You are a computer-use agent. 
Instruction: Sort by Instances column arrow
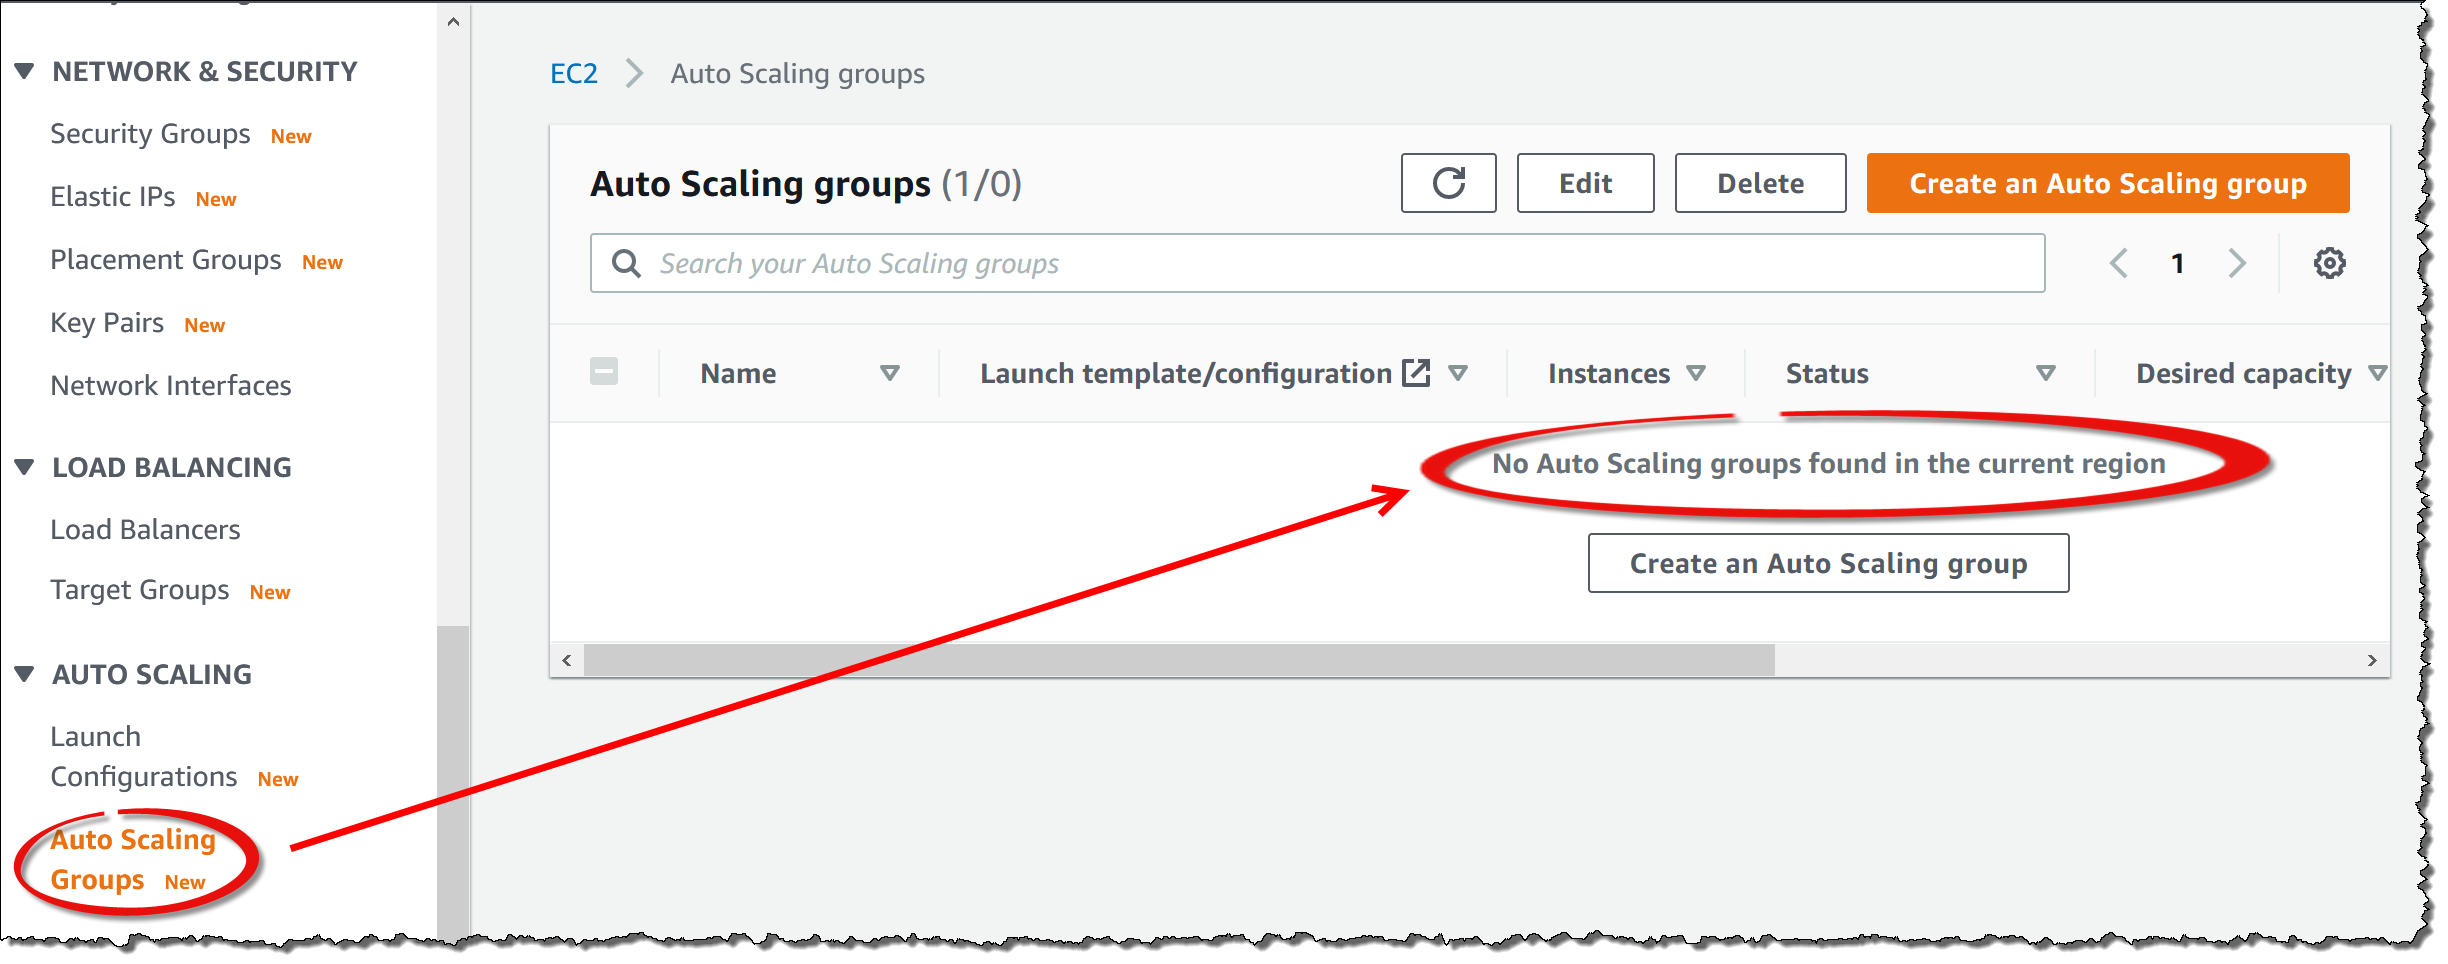(x=1696, y=373)
